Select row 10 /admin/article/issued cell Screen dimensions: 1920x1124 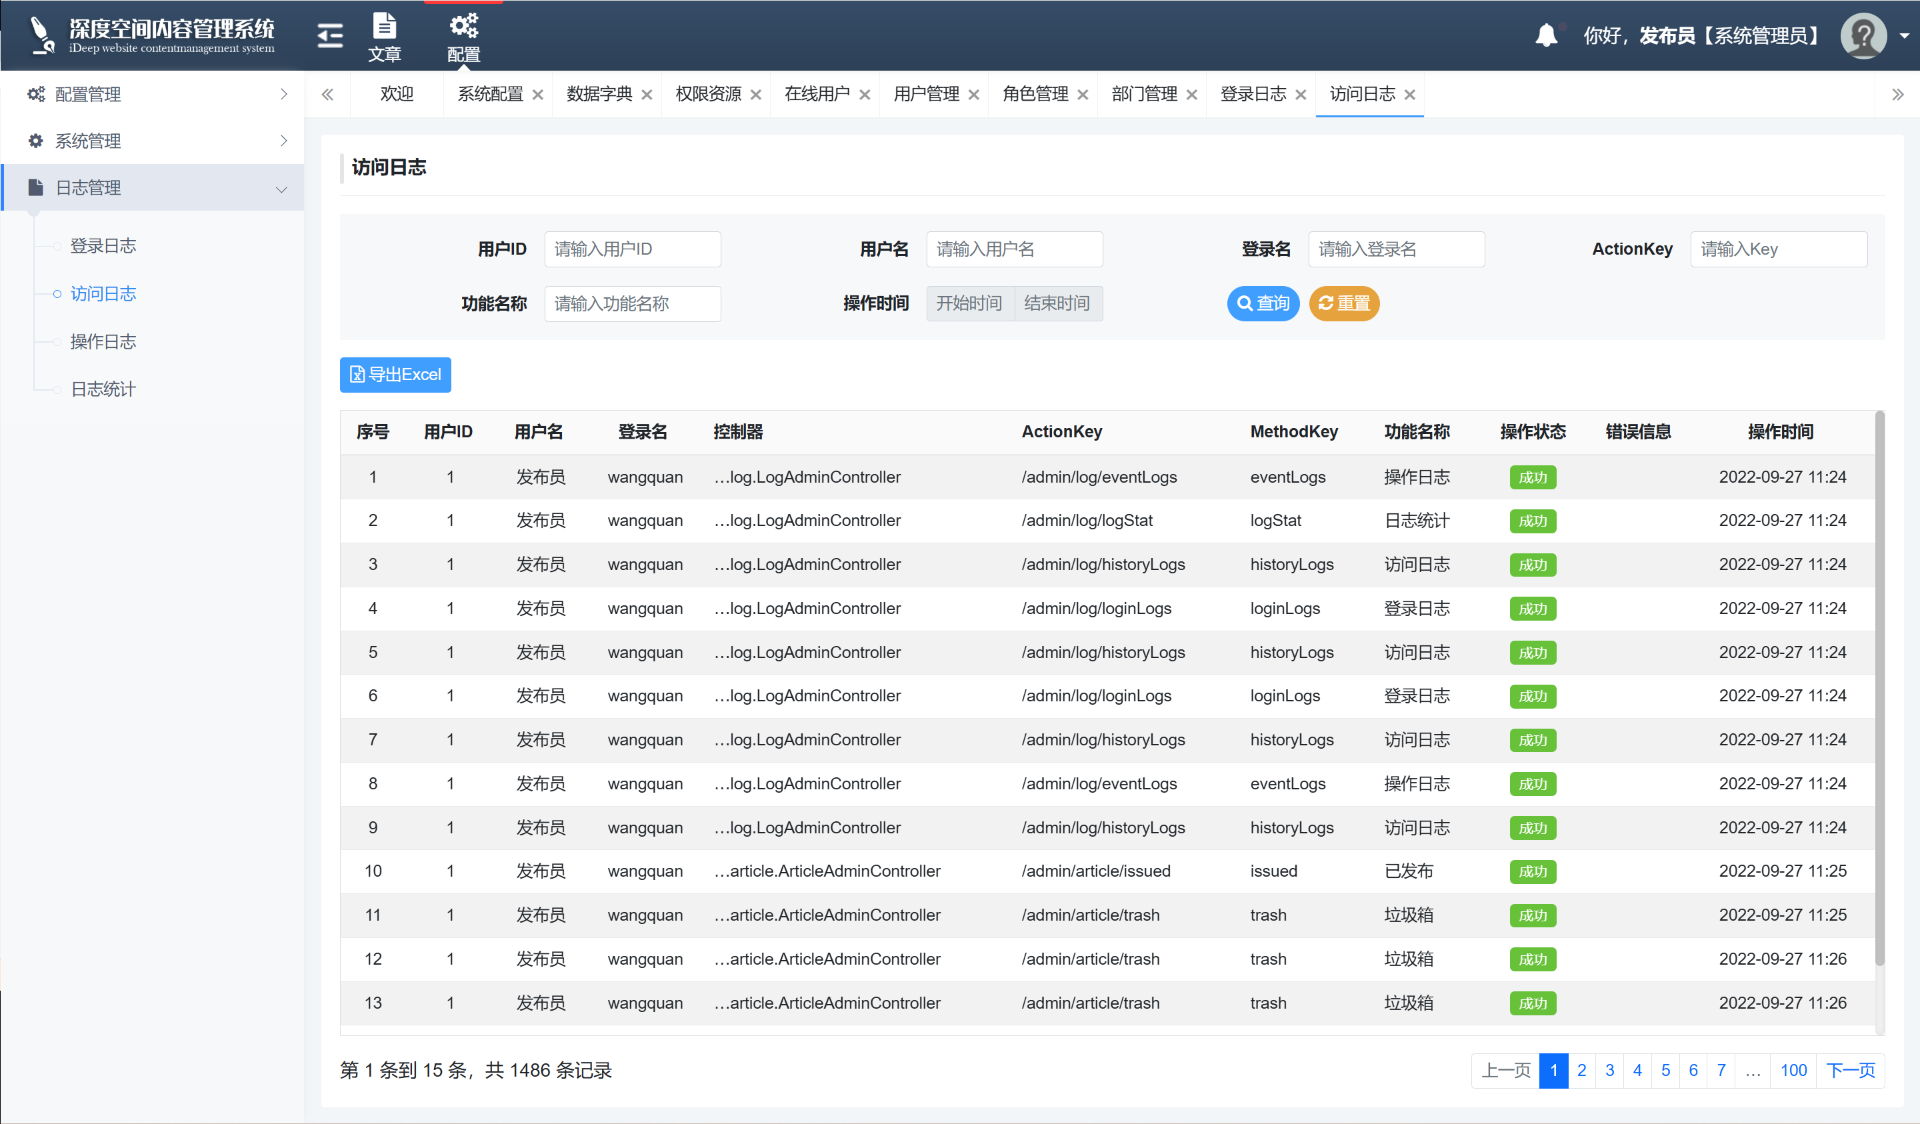pyautogui.click(x=1096, y=872)
